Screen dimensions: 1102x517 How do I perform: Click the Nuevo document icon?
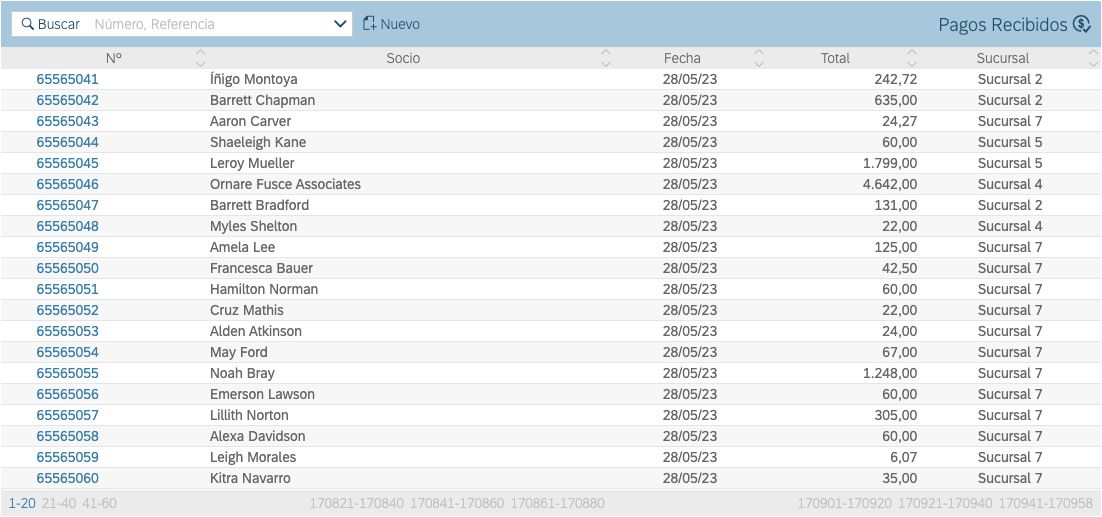coord(369,24)
